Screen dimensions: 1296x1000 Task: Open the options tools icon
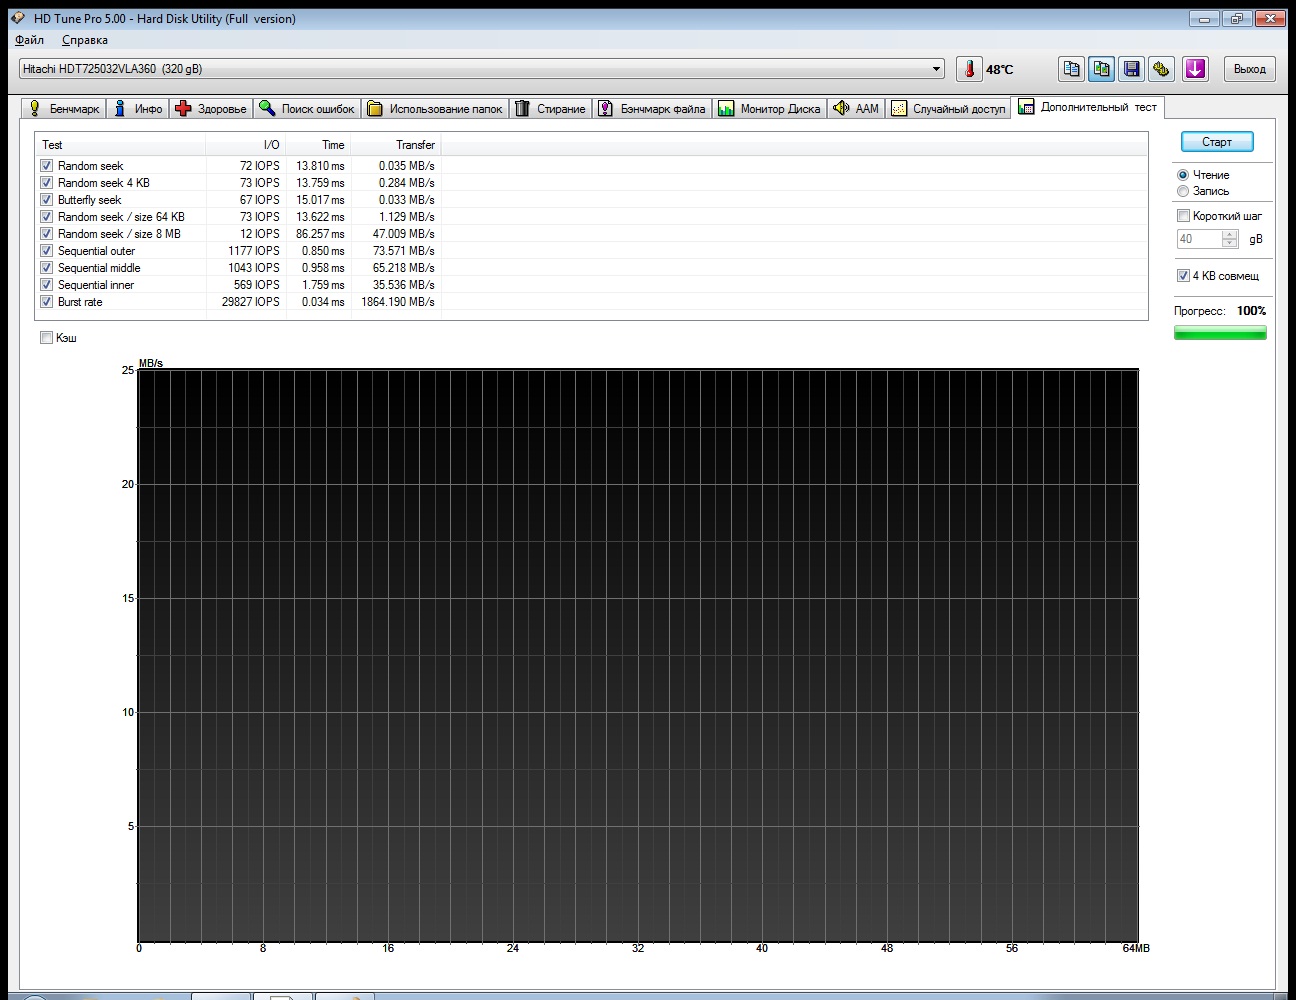[1161, 69]
